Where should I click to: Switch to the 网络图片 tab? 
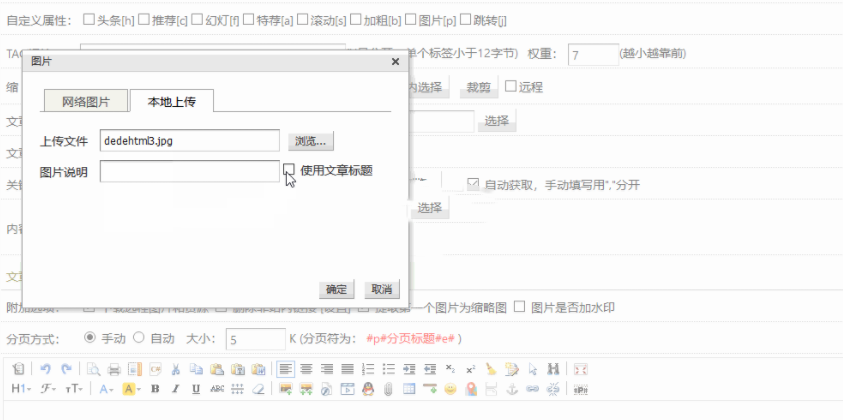coord(86,101)
